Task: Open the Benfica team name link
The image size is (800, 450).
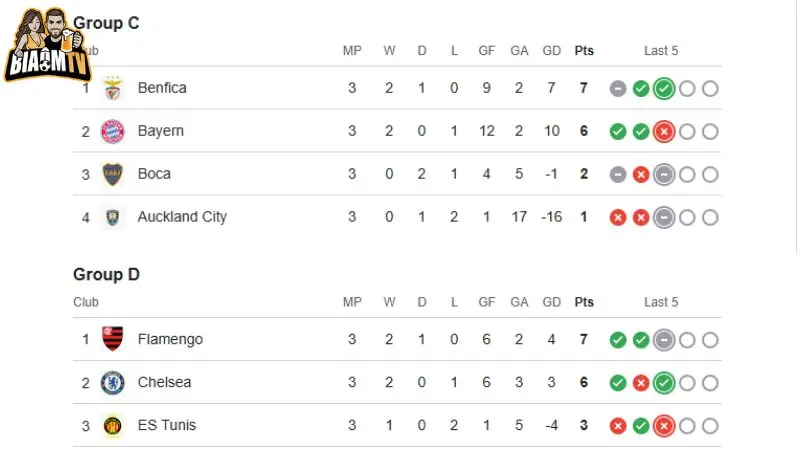Action: [x=162, y=88]
